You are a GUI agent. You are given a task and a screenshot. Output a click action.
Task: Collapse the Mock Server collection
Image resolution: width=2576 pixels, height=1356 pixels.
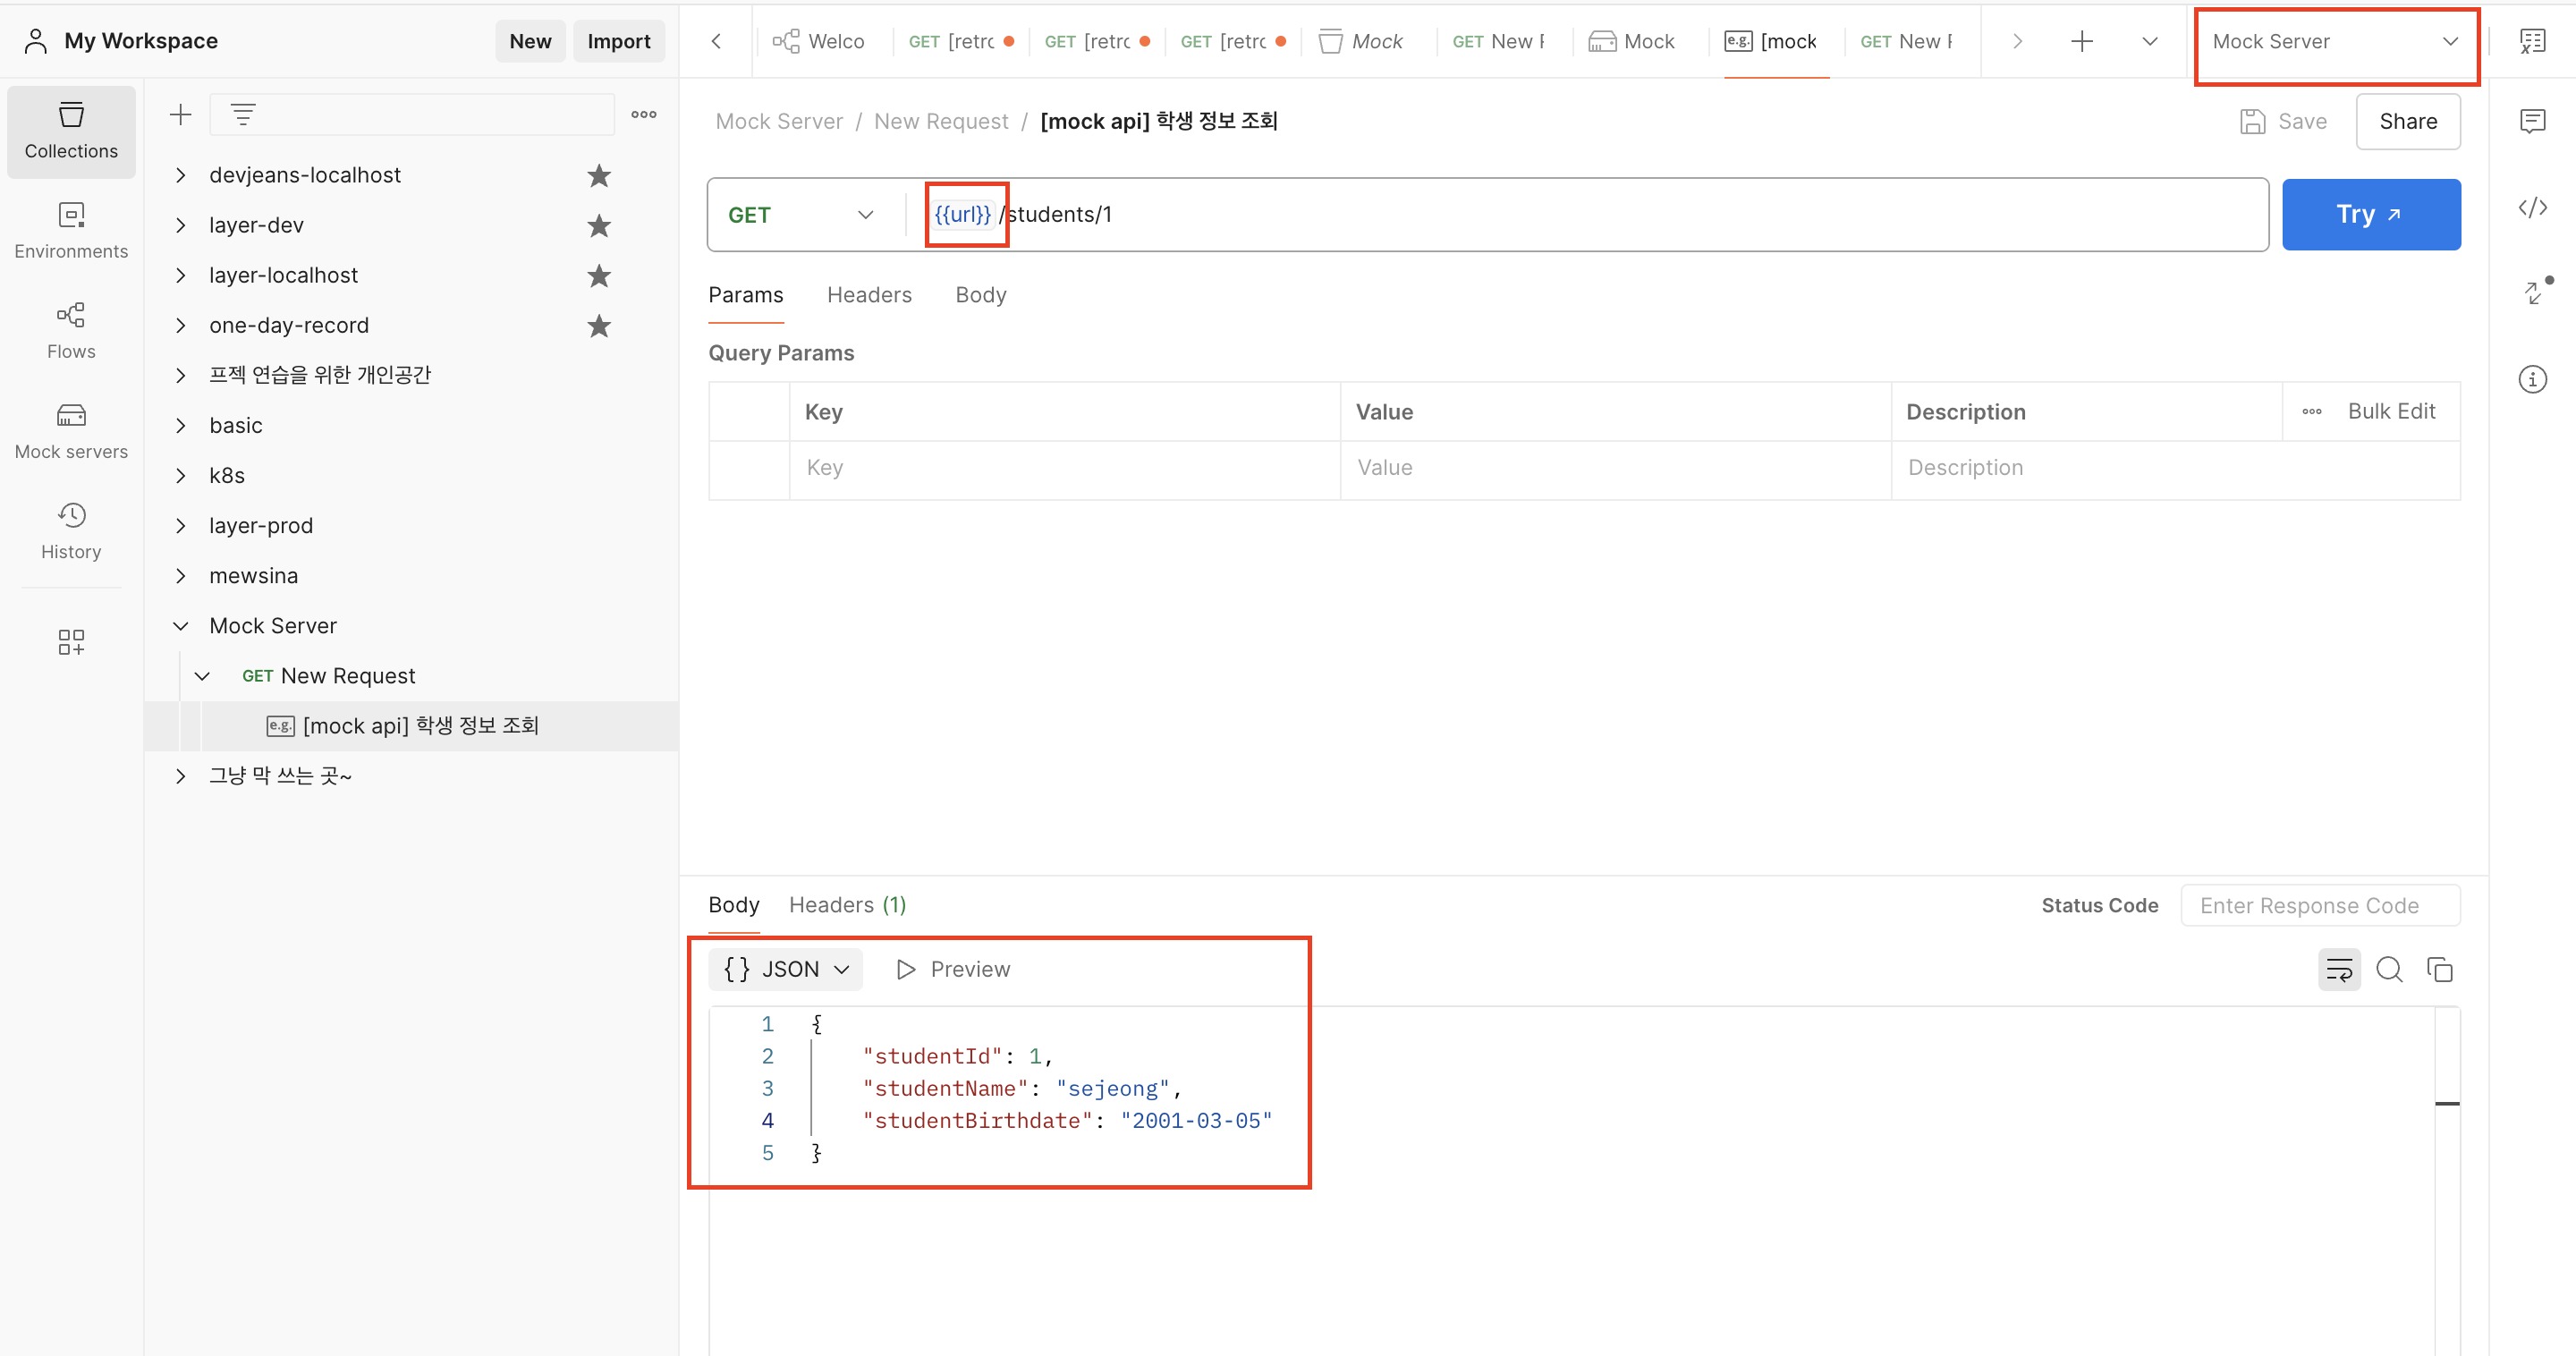click(181, 626)
